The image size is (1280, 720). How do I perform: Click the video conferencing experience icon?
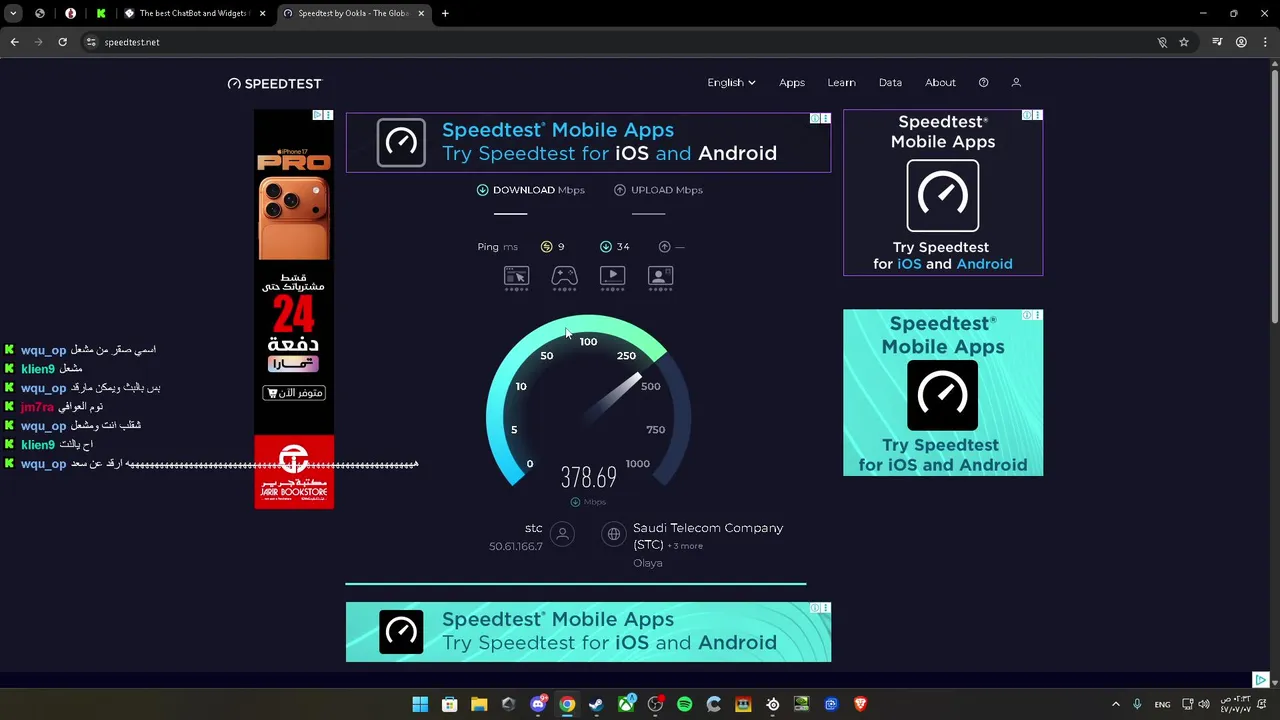pyautogui.click(x=660, y=276)
